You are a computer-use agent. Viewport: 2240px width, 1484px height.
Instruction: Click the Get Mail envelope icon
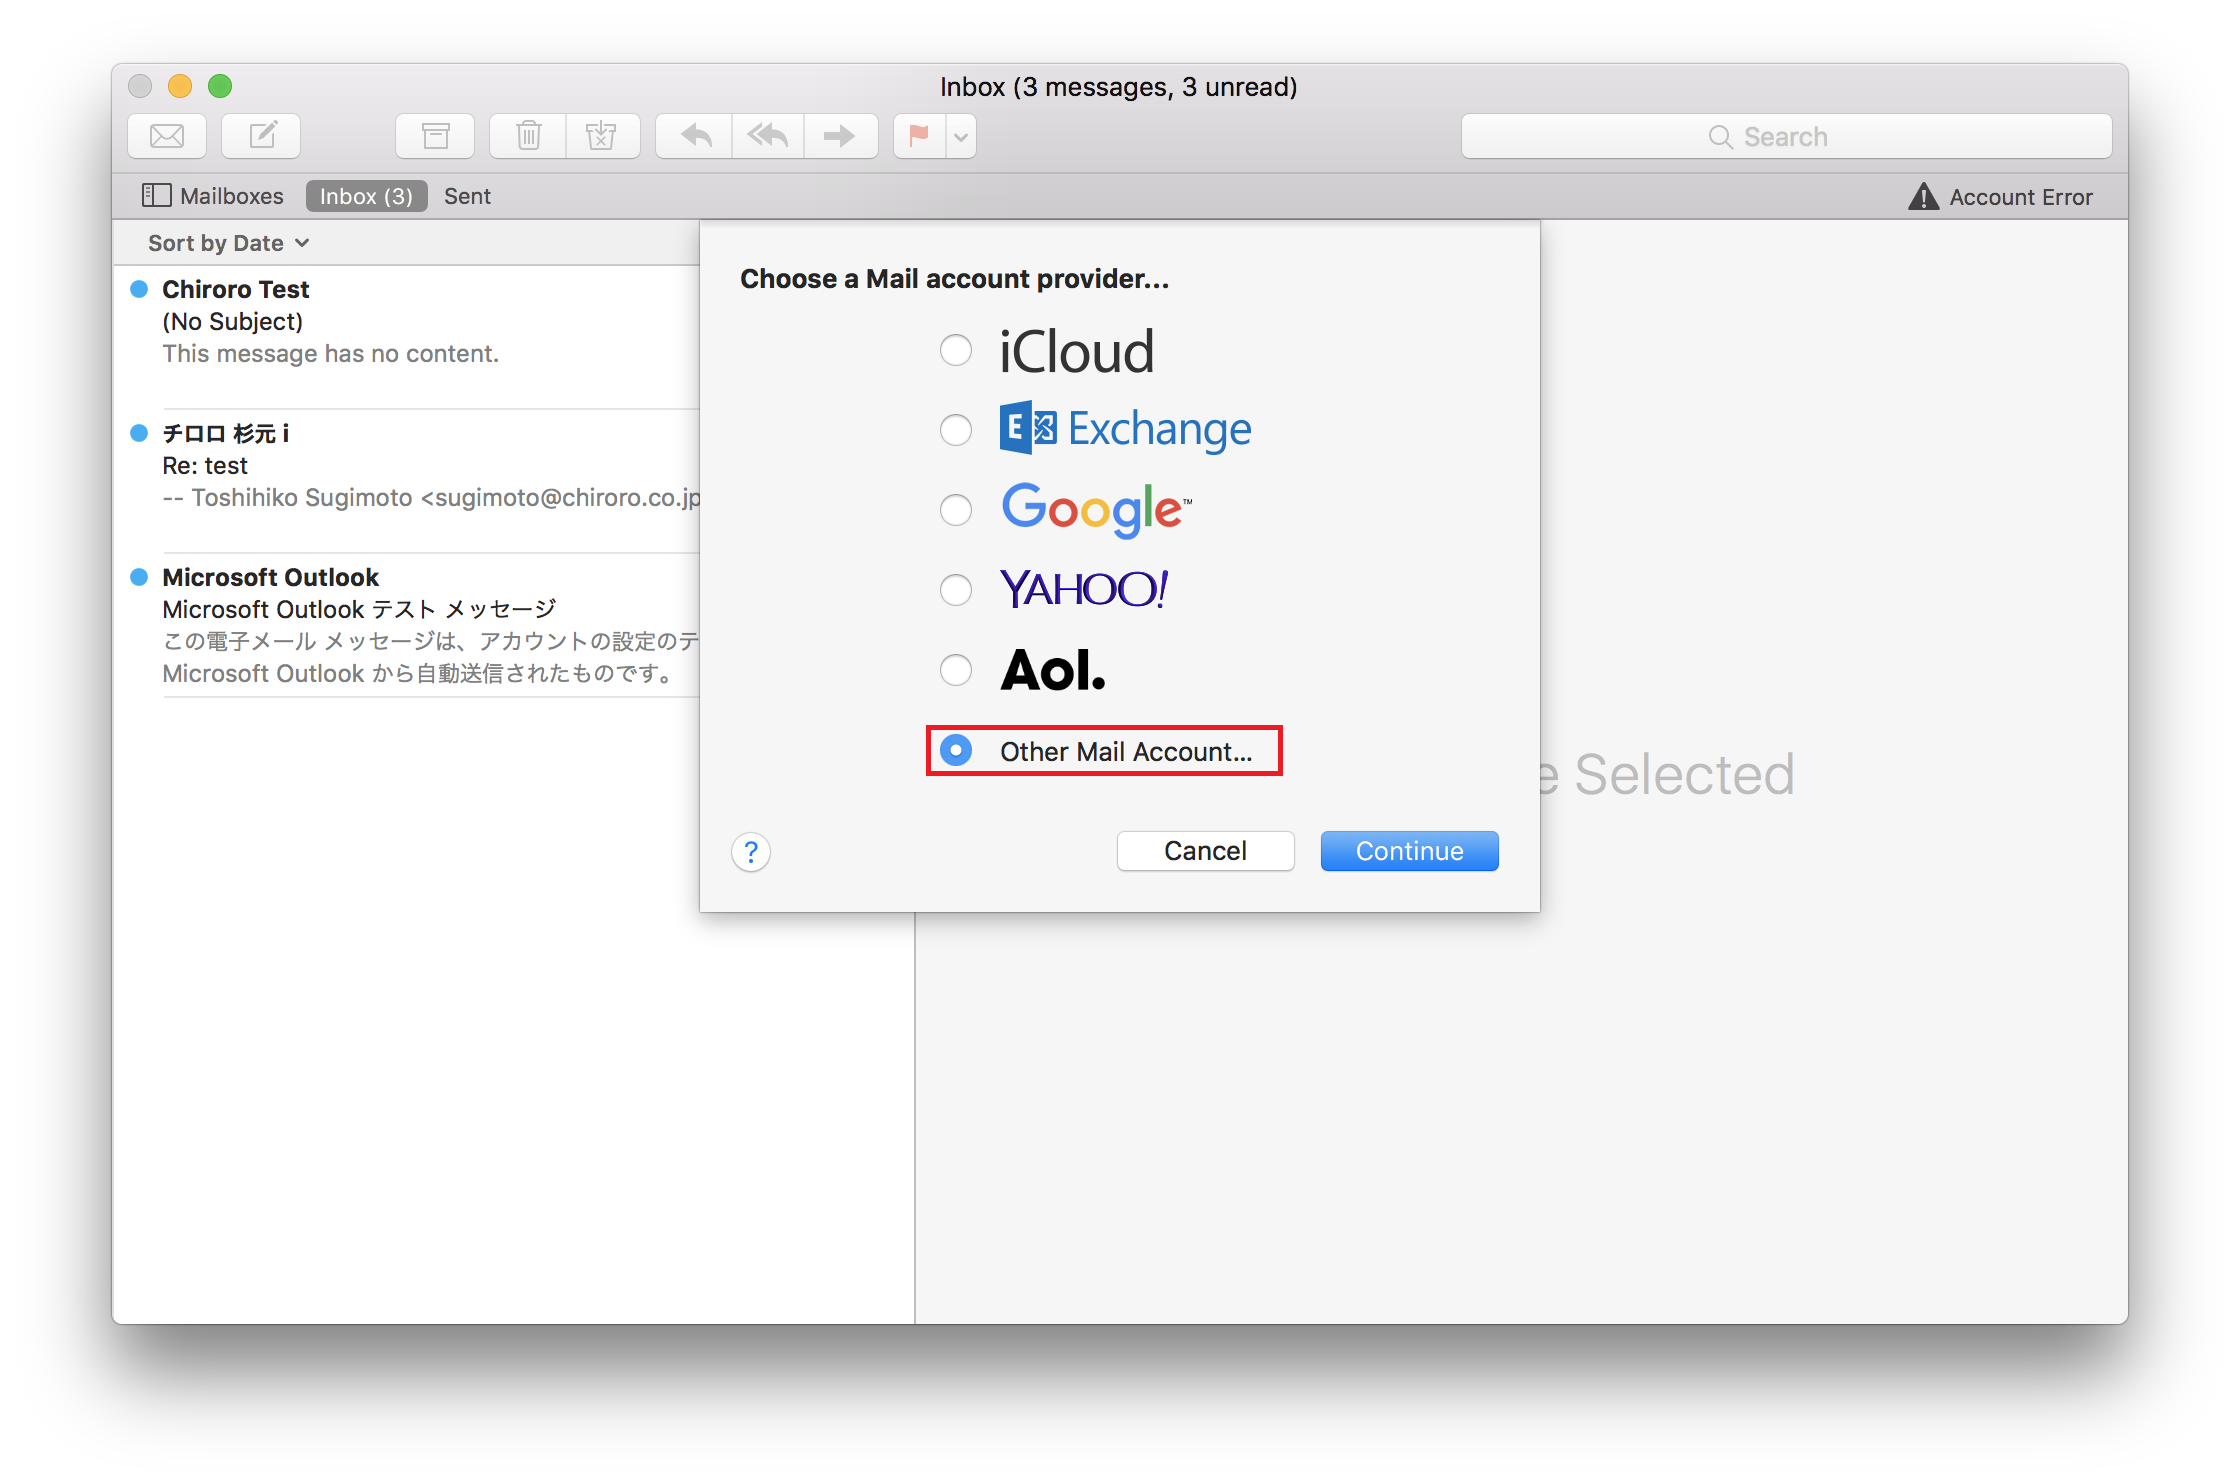[167, 136]
